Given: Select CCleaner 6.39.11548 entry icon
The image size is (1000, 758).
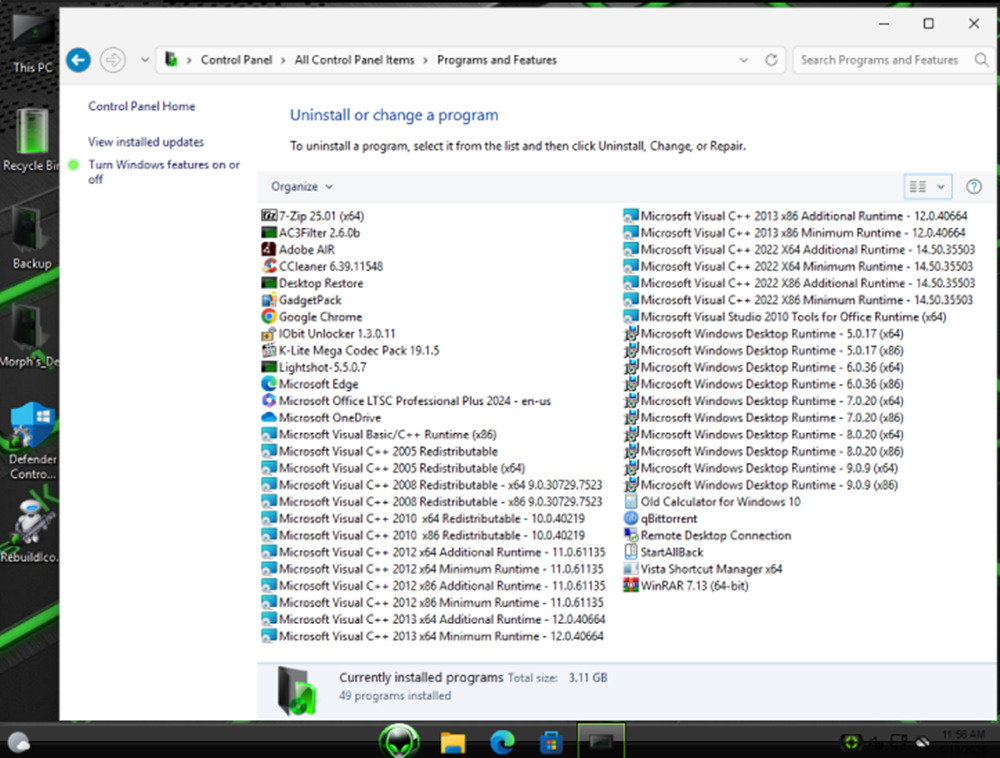Looking at the screenshot, I should pyautogui.click(x=268, y=267).
